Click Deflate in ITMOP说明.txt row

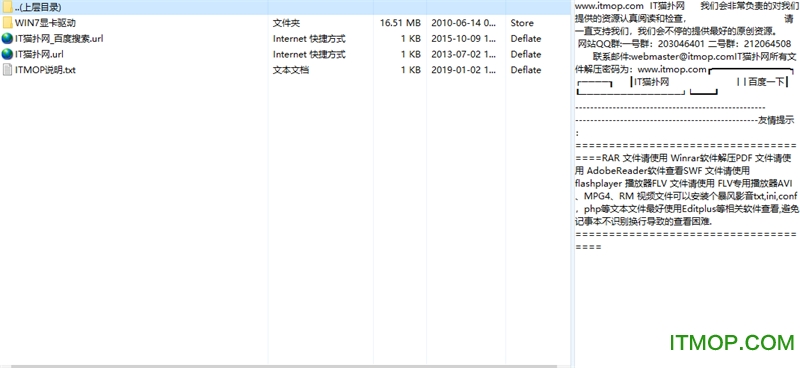point(526,70)
